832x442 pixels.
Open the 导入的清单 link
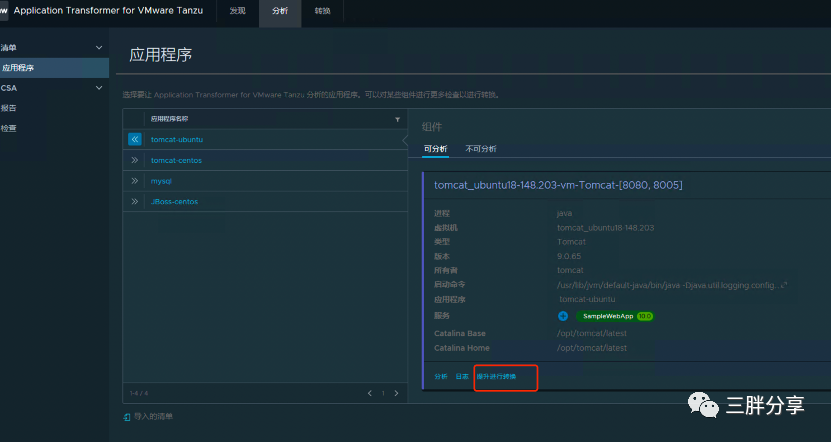tap(153, 417)
